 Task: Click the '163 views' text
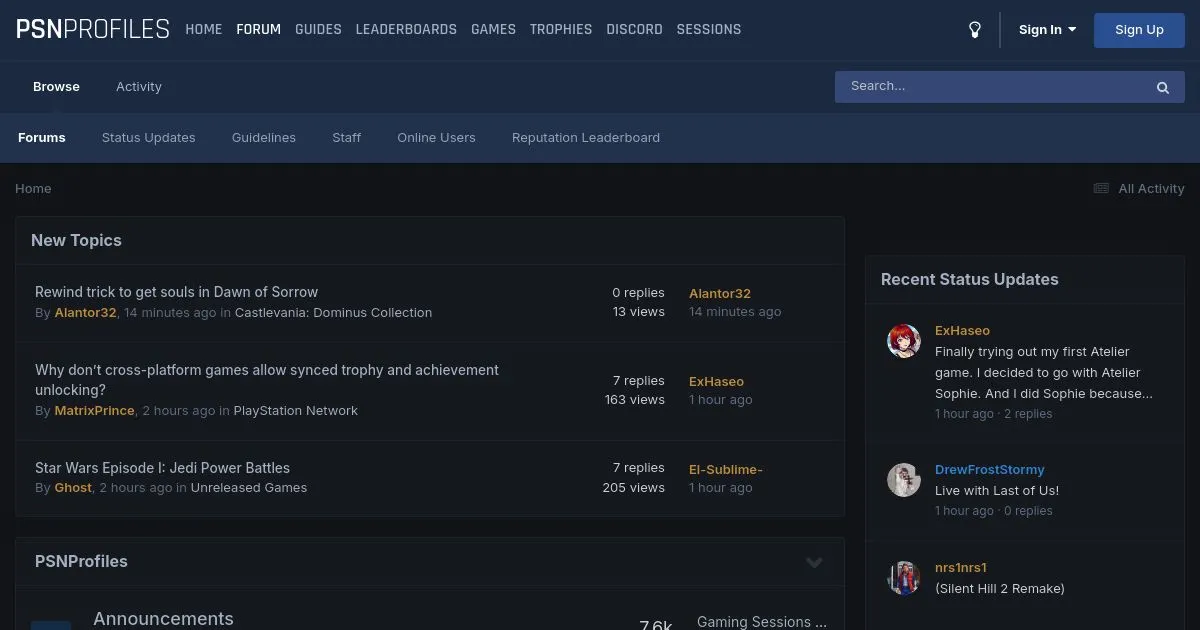tap(635, 400)
